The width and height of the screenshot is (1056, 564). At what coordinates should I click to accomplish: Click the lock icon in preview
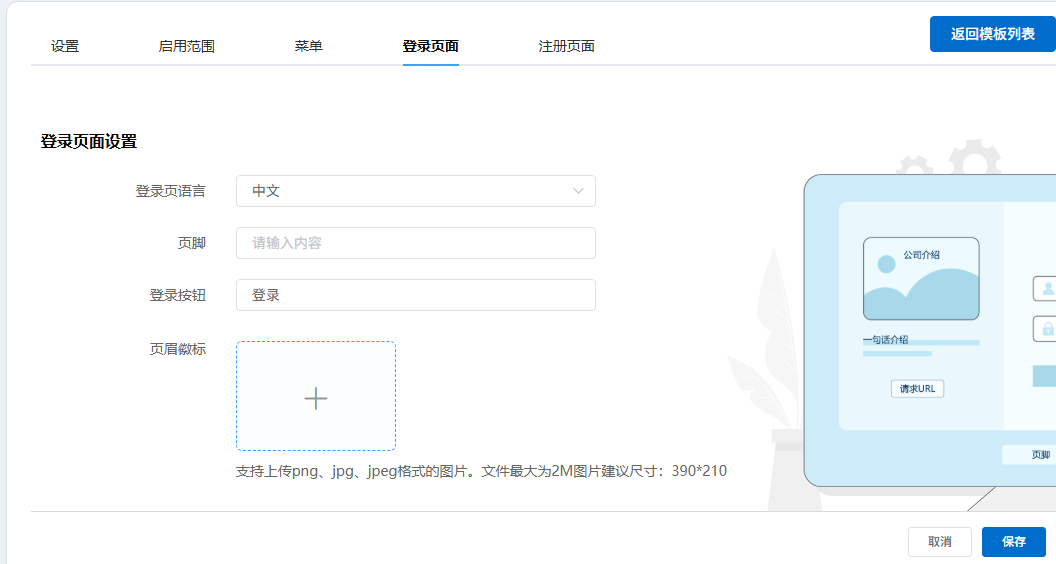pos(1047,329)
